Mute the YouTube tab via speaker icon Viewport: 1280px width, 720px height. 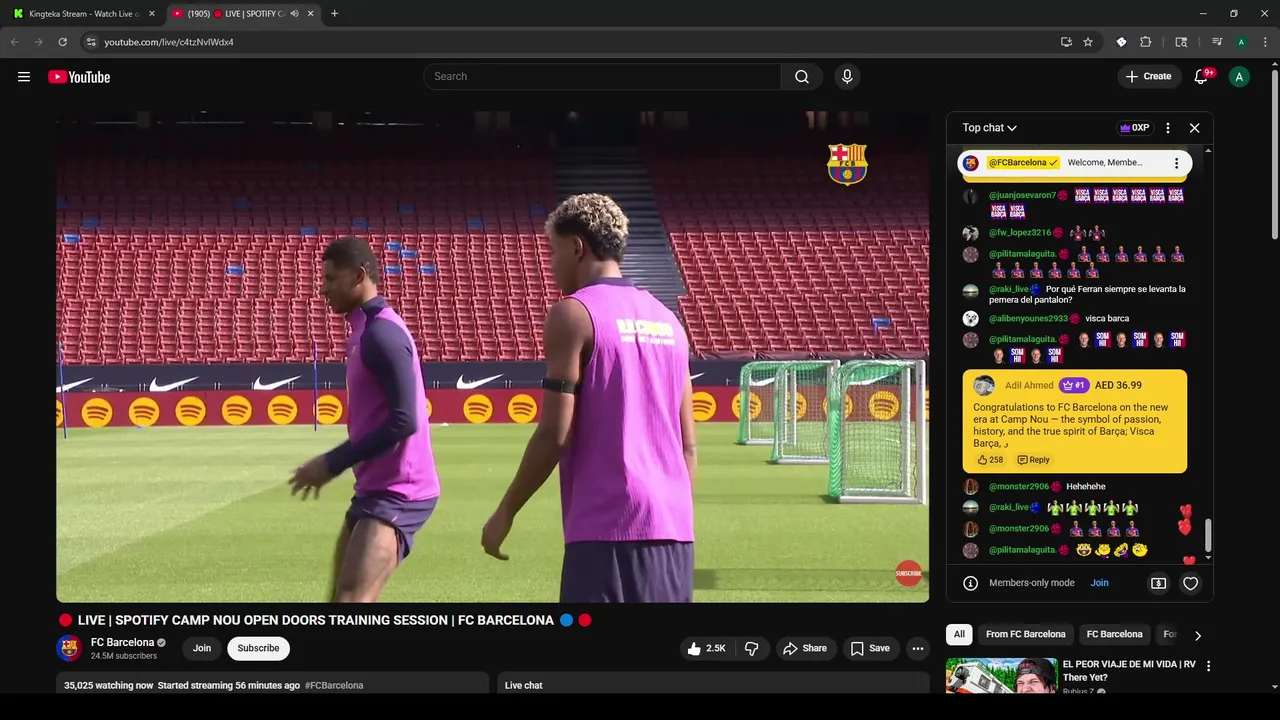coord(295,14)
